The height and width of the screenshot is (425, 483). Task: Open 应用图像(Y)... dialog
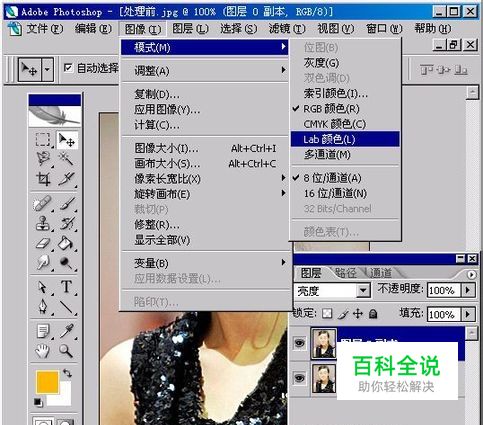click(x=204, y=109)
